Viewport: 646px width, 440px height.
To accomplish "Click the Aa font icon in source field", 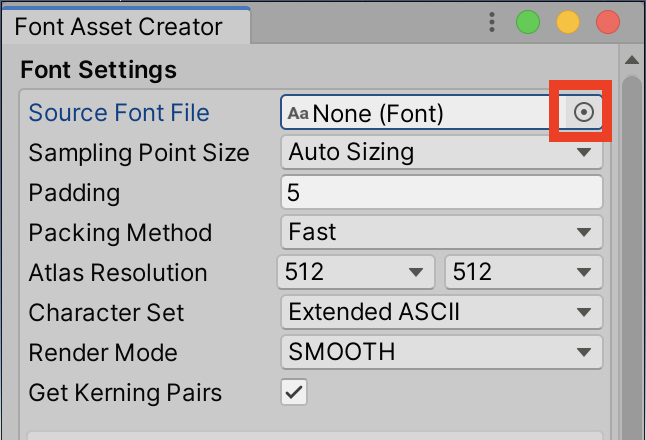I will tap(298, 114).
